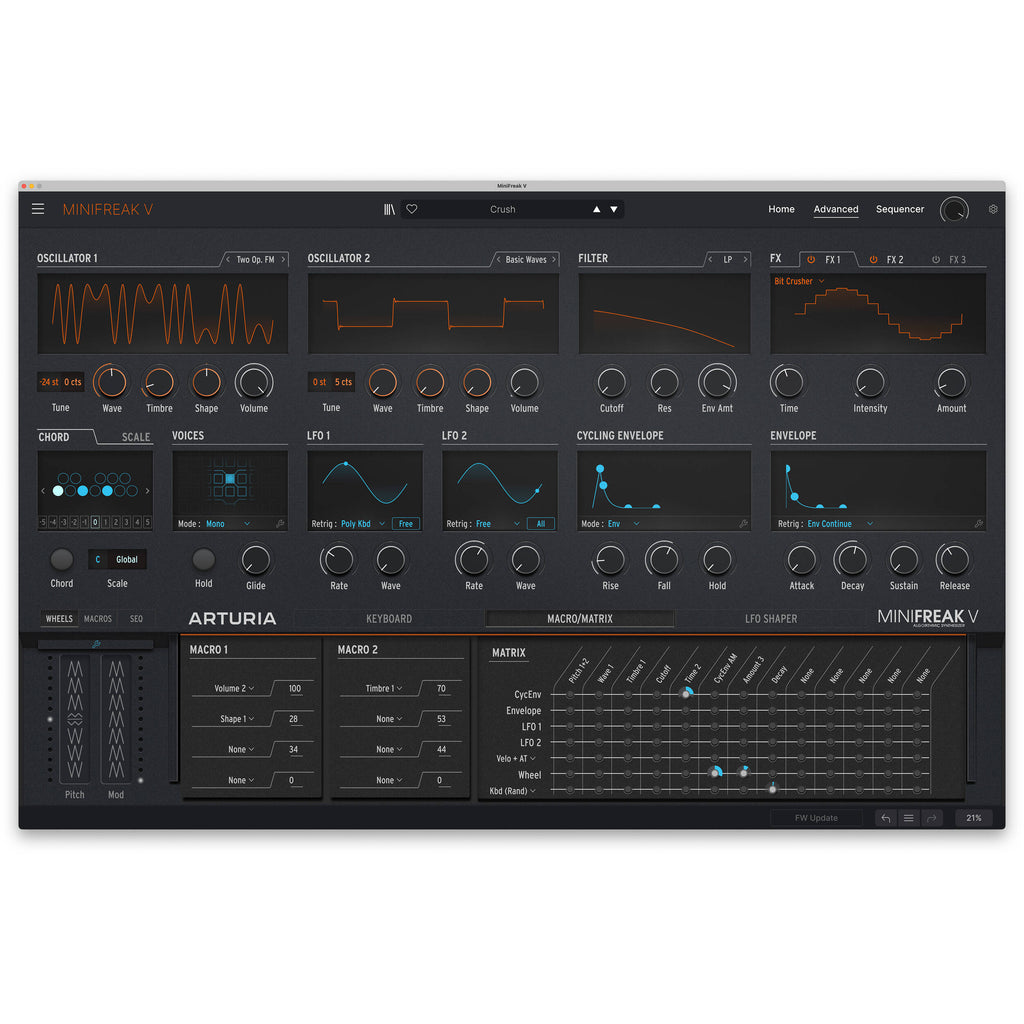
Task: Open the preset library browser icon
Action: coord(389,209)
